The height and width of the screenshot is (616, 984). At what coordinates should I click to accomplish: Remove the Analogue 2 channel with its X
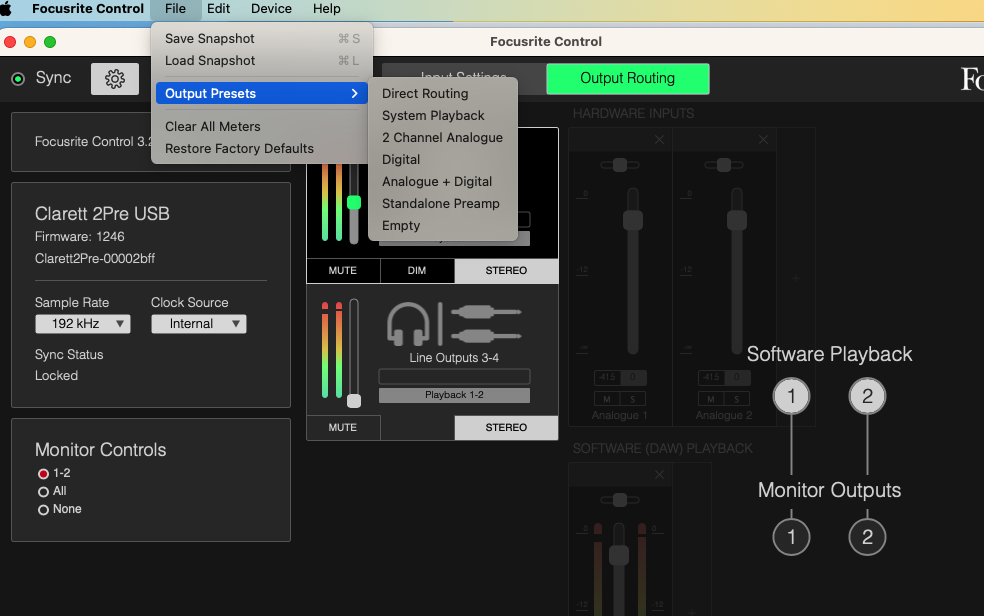click(x=763, y=140)
